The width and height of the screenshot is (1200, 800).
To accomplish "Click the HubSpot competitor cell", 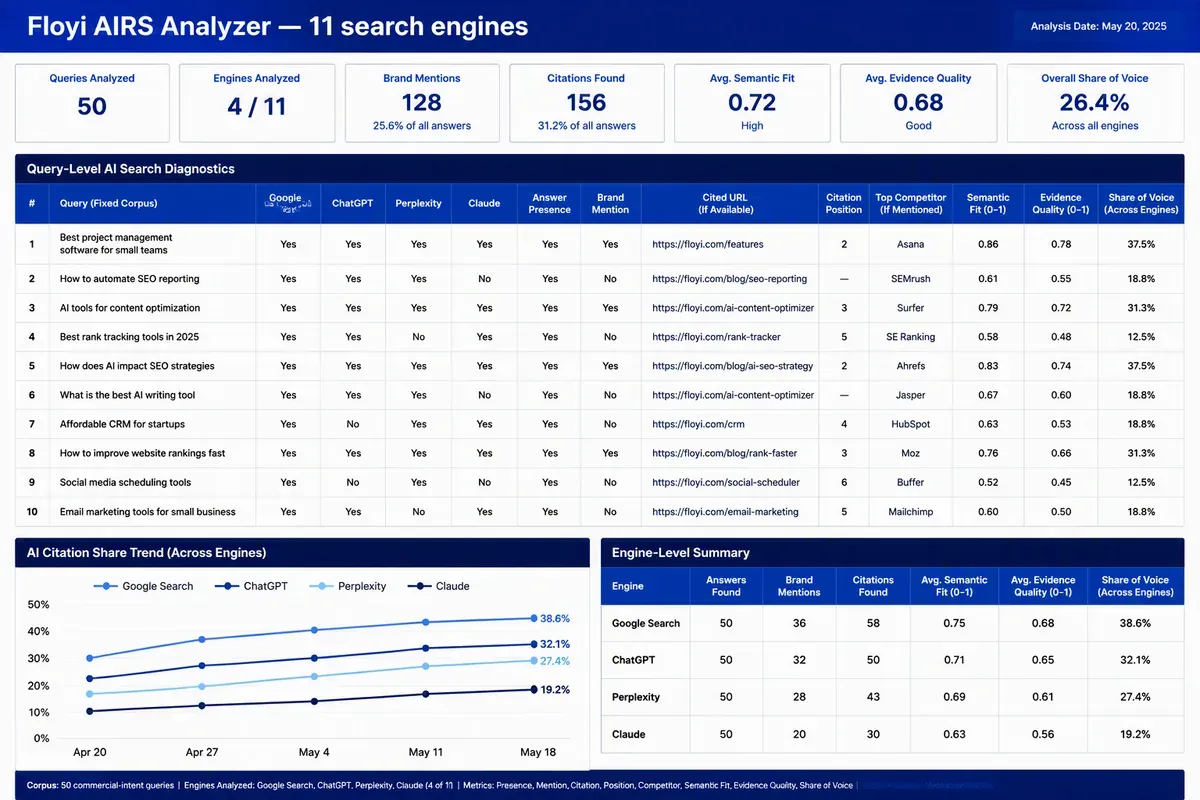I will click(x=910, y=424).
